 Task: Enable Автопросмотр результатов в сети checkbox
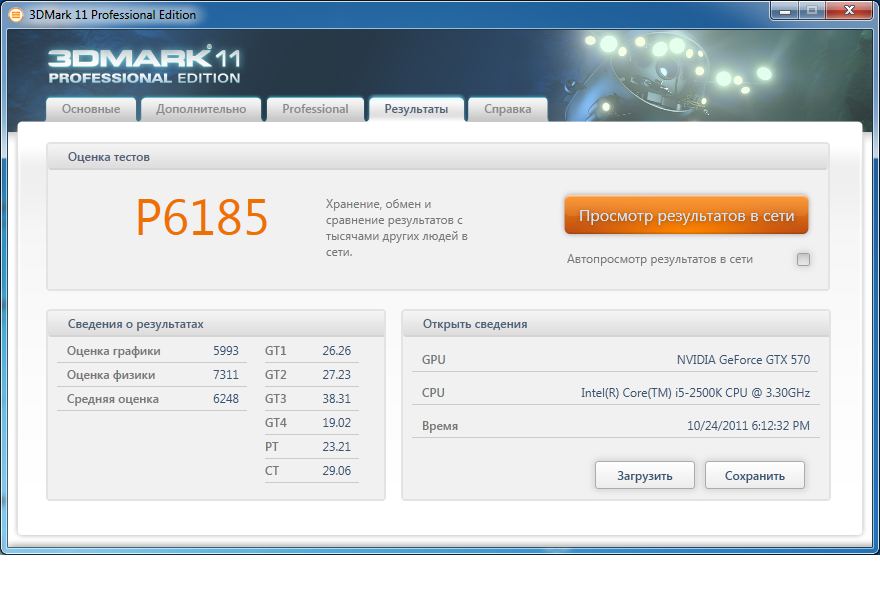click(x=803, y=259)
